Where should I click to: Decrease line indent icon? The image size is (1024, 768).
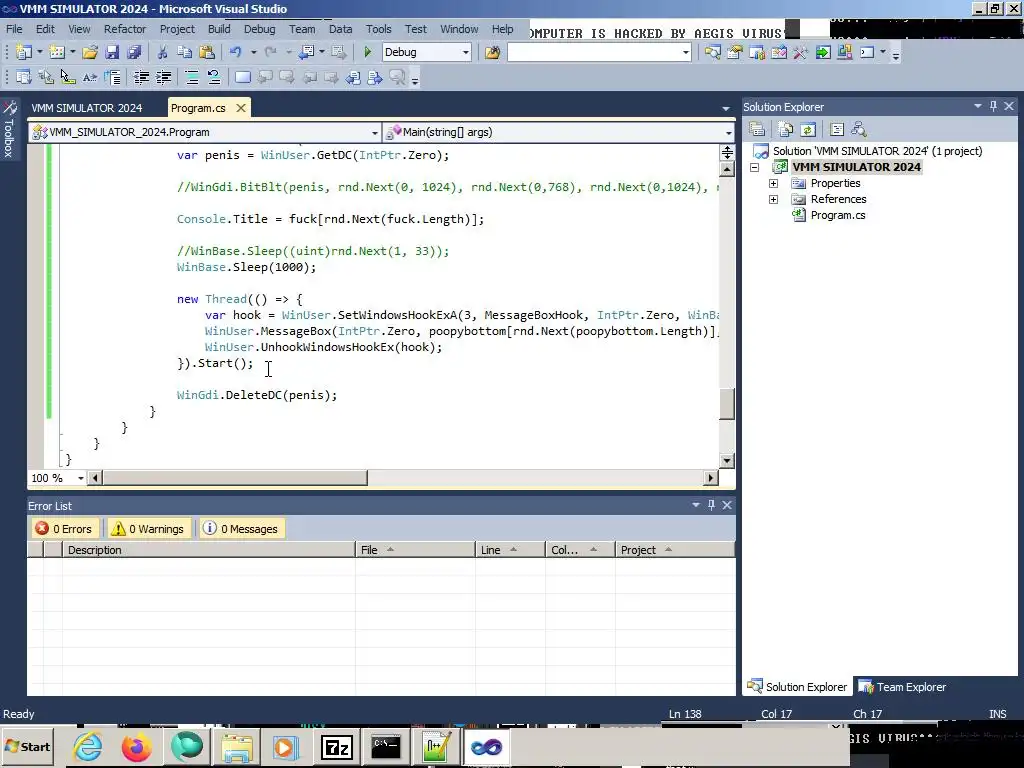click(141, 78)
